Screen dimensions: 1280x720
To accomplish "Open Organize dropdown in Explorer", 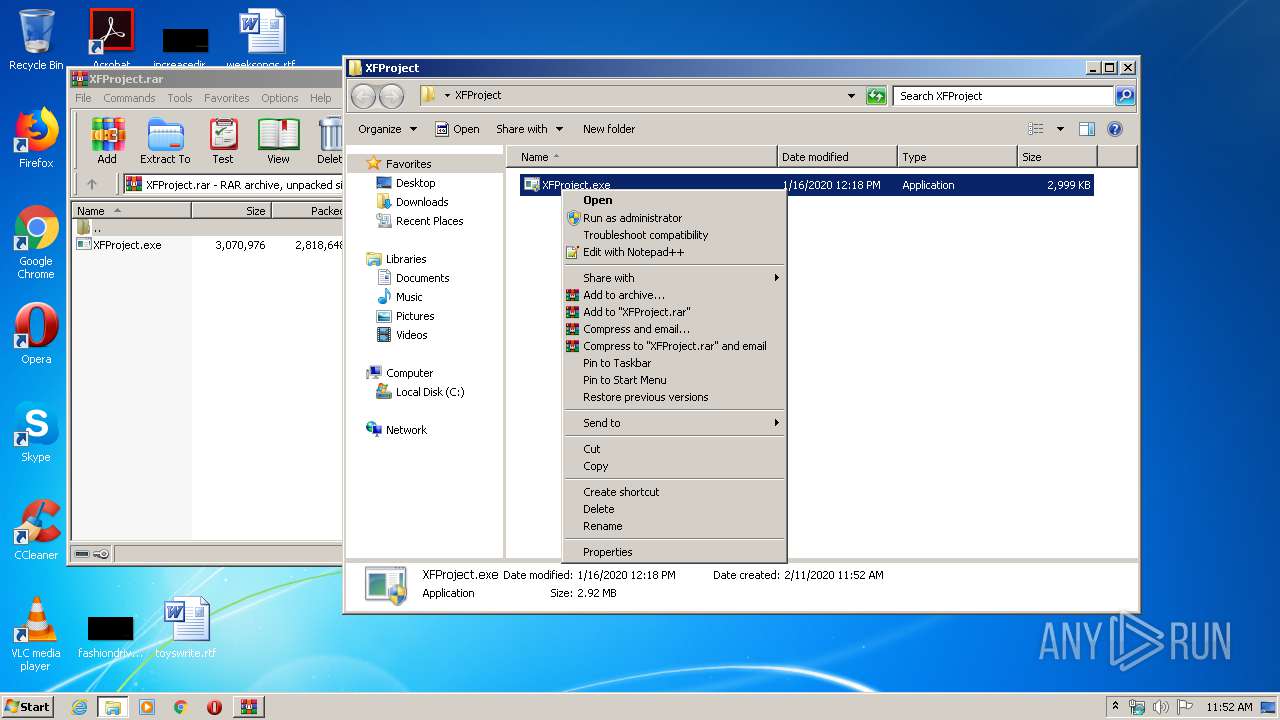I will click(x=387, y=129).
